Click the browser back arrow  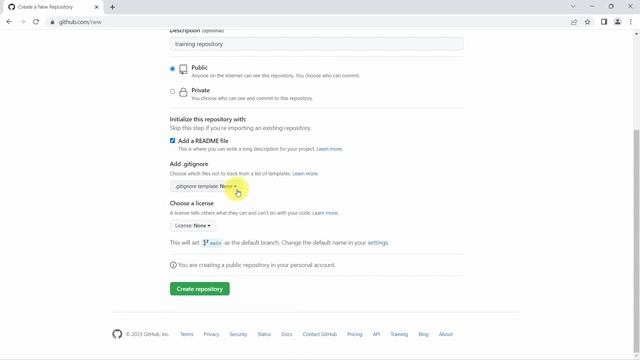9,22
